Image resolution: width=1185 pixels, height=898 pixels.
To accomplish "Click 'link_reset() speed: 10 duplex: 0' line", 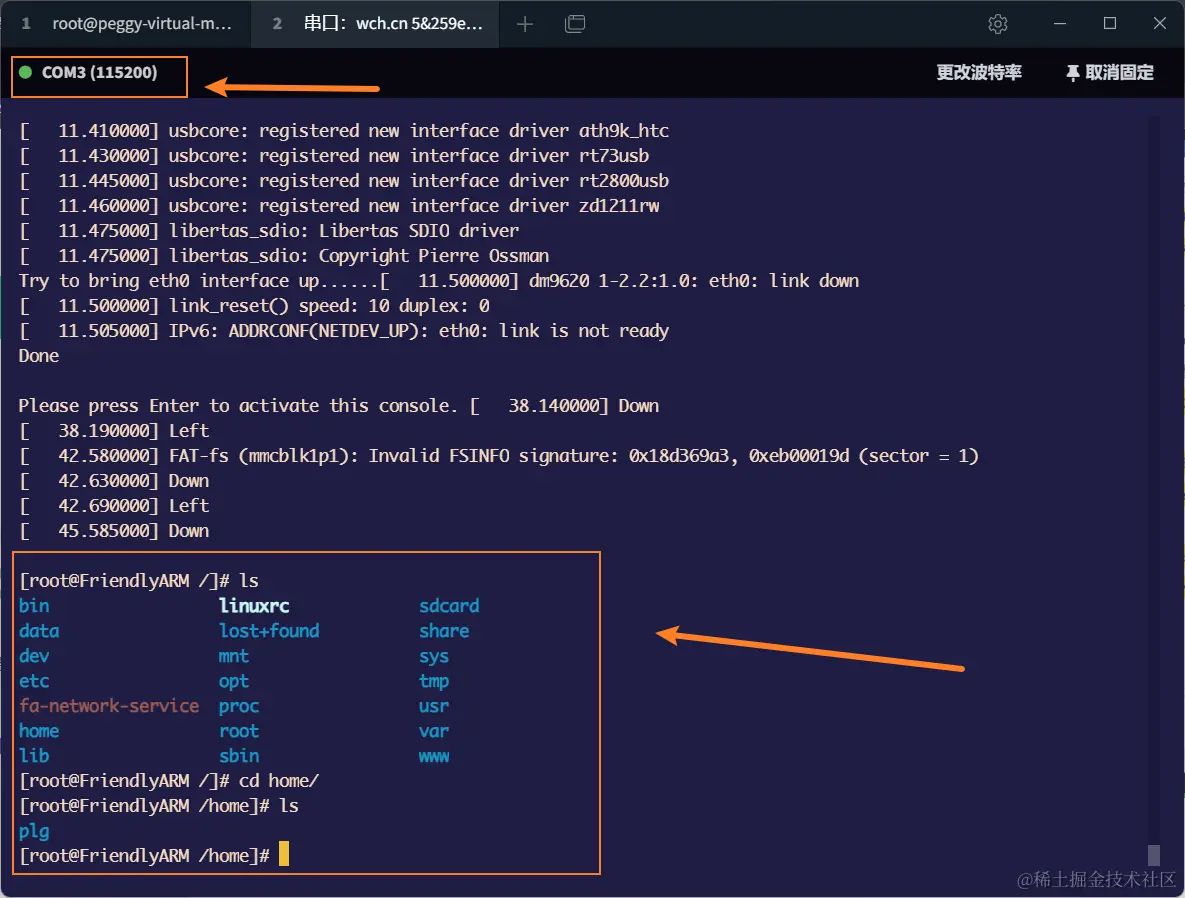I will [x=329, y=305].
